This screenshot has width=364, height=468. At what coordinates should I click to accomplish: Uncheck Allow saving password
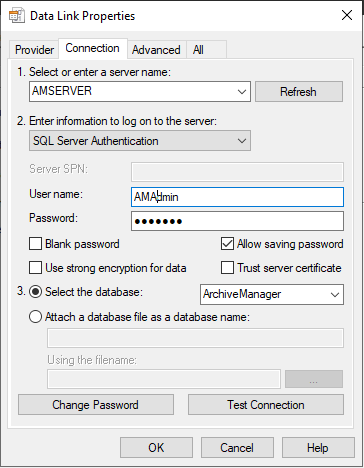[x=227, y=244]
